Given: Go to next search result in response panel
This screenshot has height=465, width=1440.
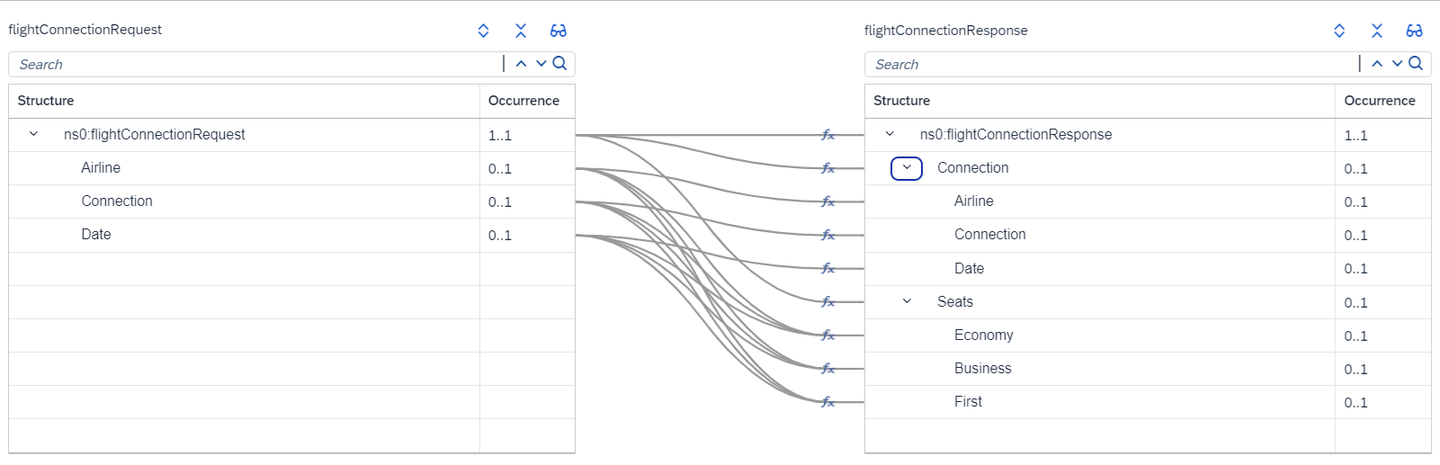Looking at the screenshot, I should [x=1397, y=64].
